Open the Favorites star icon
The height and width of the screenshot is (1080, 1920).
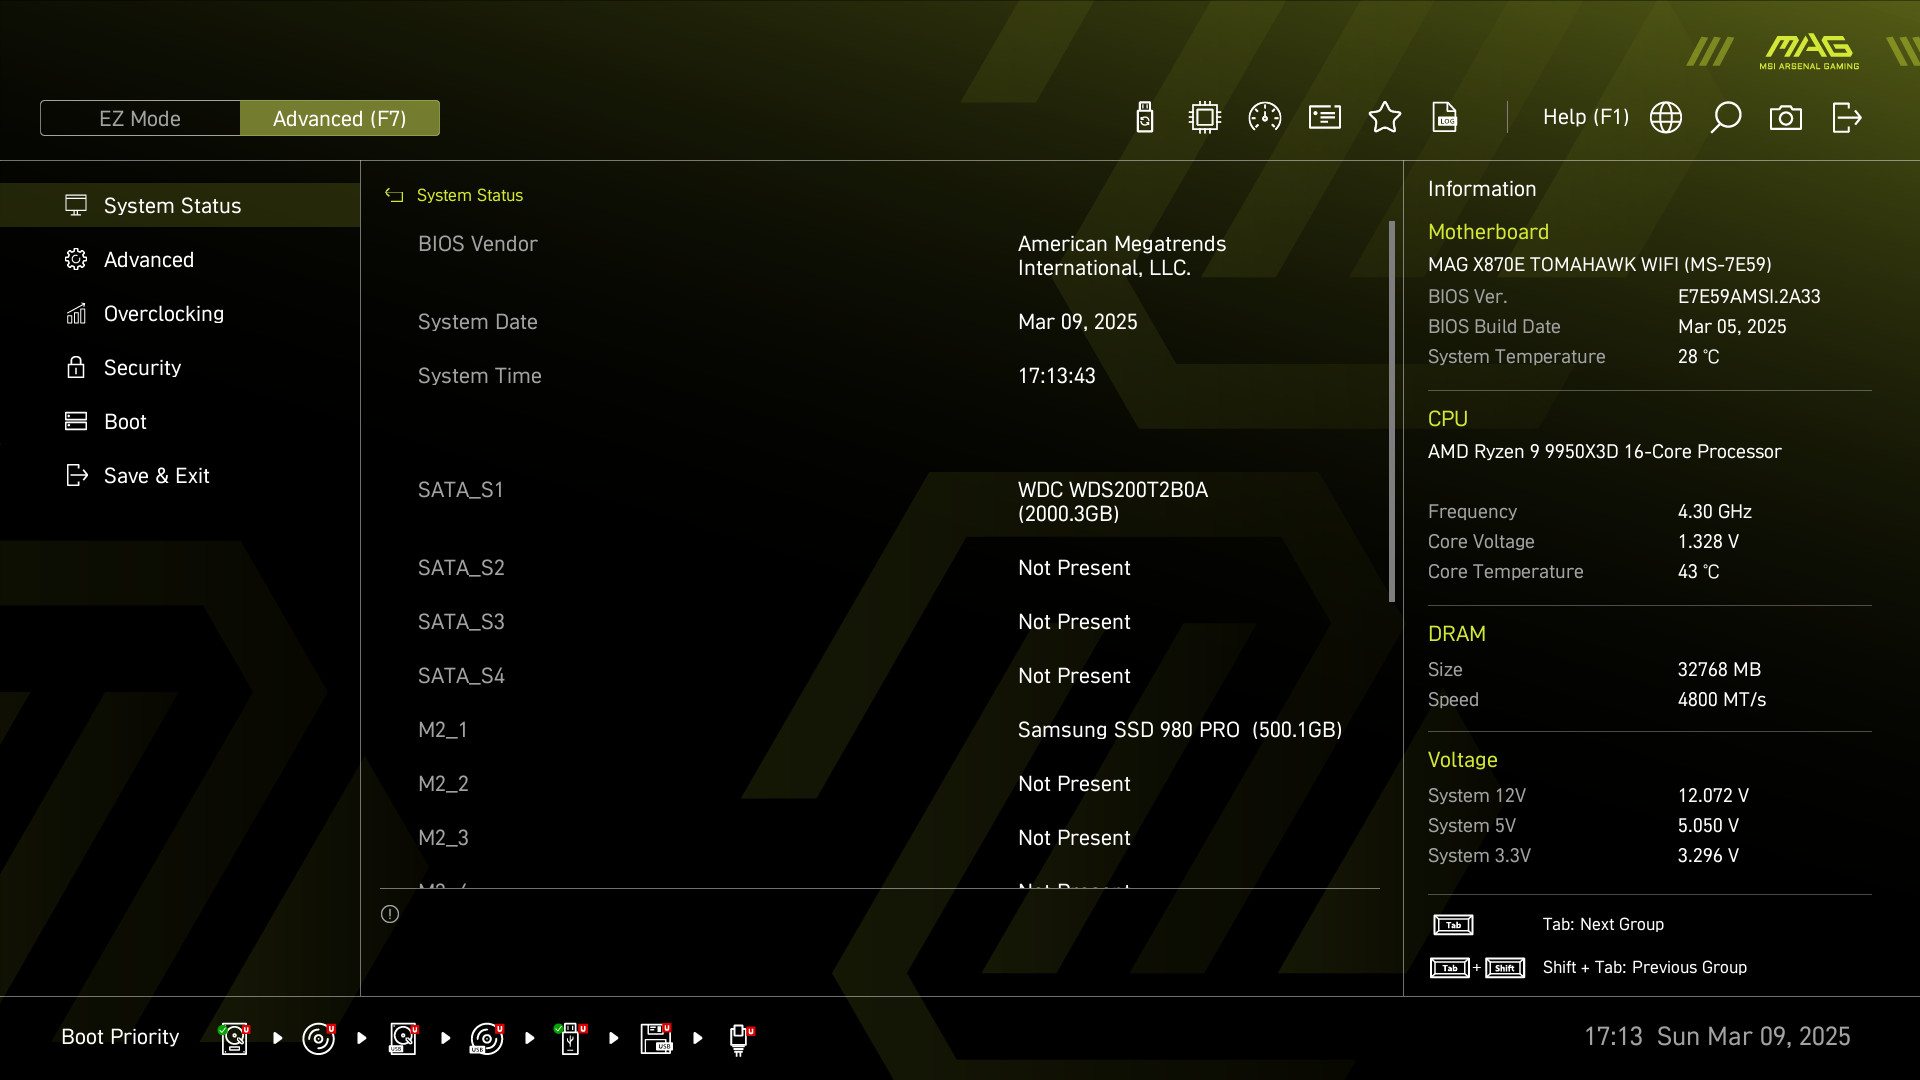1385,118
